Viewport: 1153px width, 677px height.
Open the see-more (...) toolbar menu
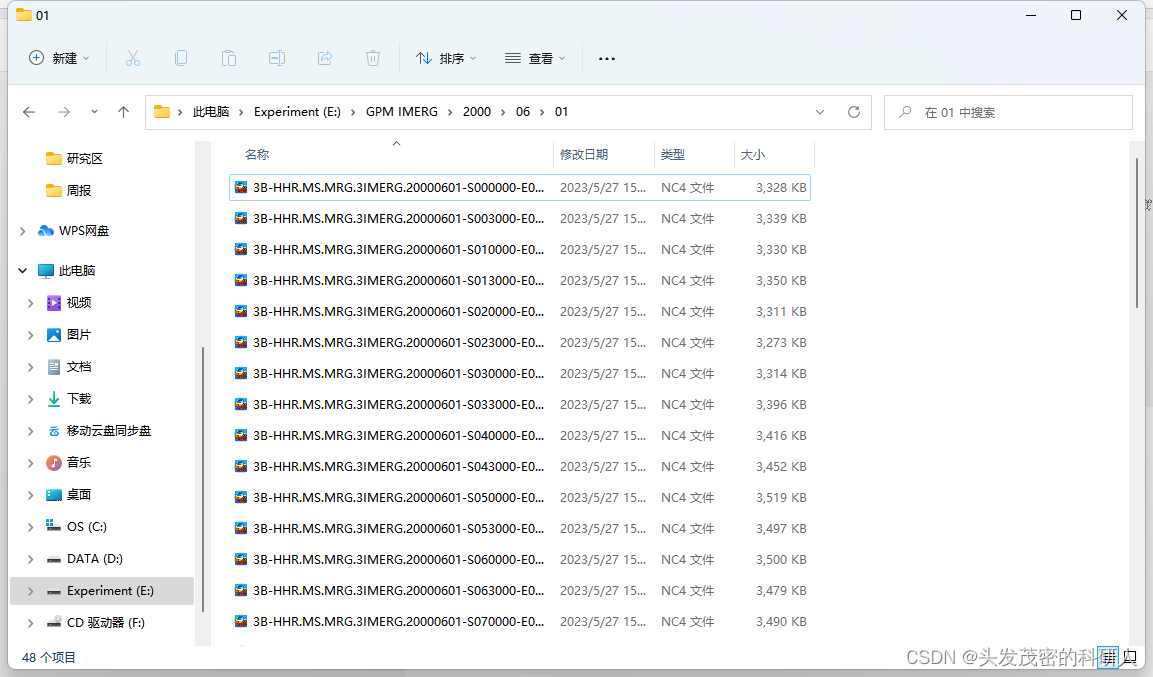click(606, 58)
